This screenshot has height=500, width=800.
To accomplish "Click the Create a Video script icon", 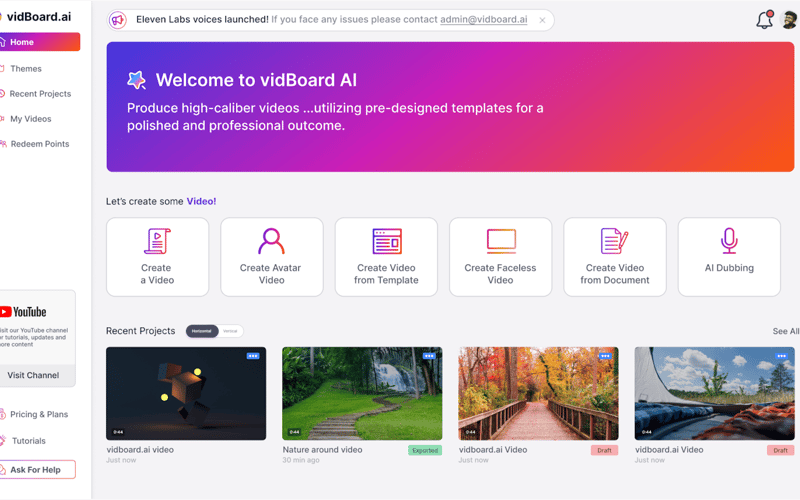I will (x=157, y=241).
